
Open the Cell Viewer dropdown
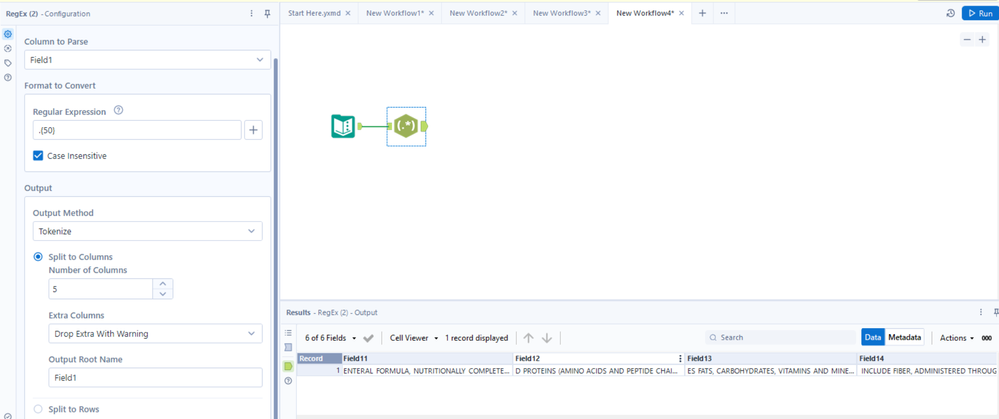(x=414, y=338)
